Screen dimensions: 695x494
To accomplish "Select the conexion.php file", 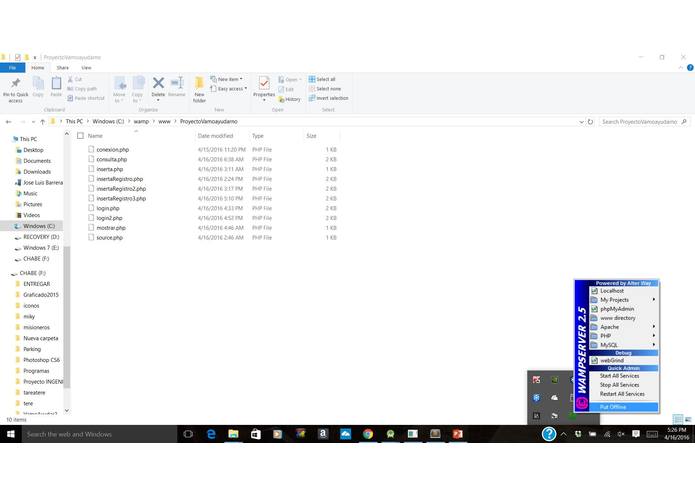I will coord(113,150).
